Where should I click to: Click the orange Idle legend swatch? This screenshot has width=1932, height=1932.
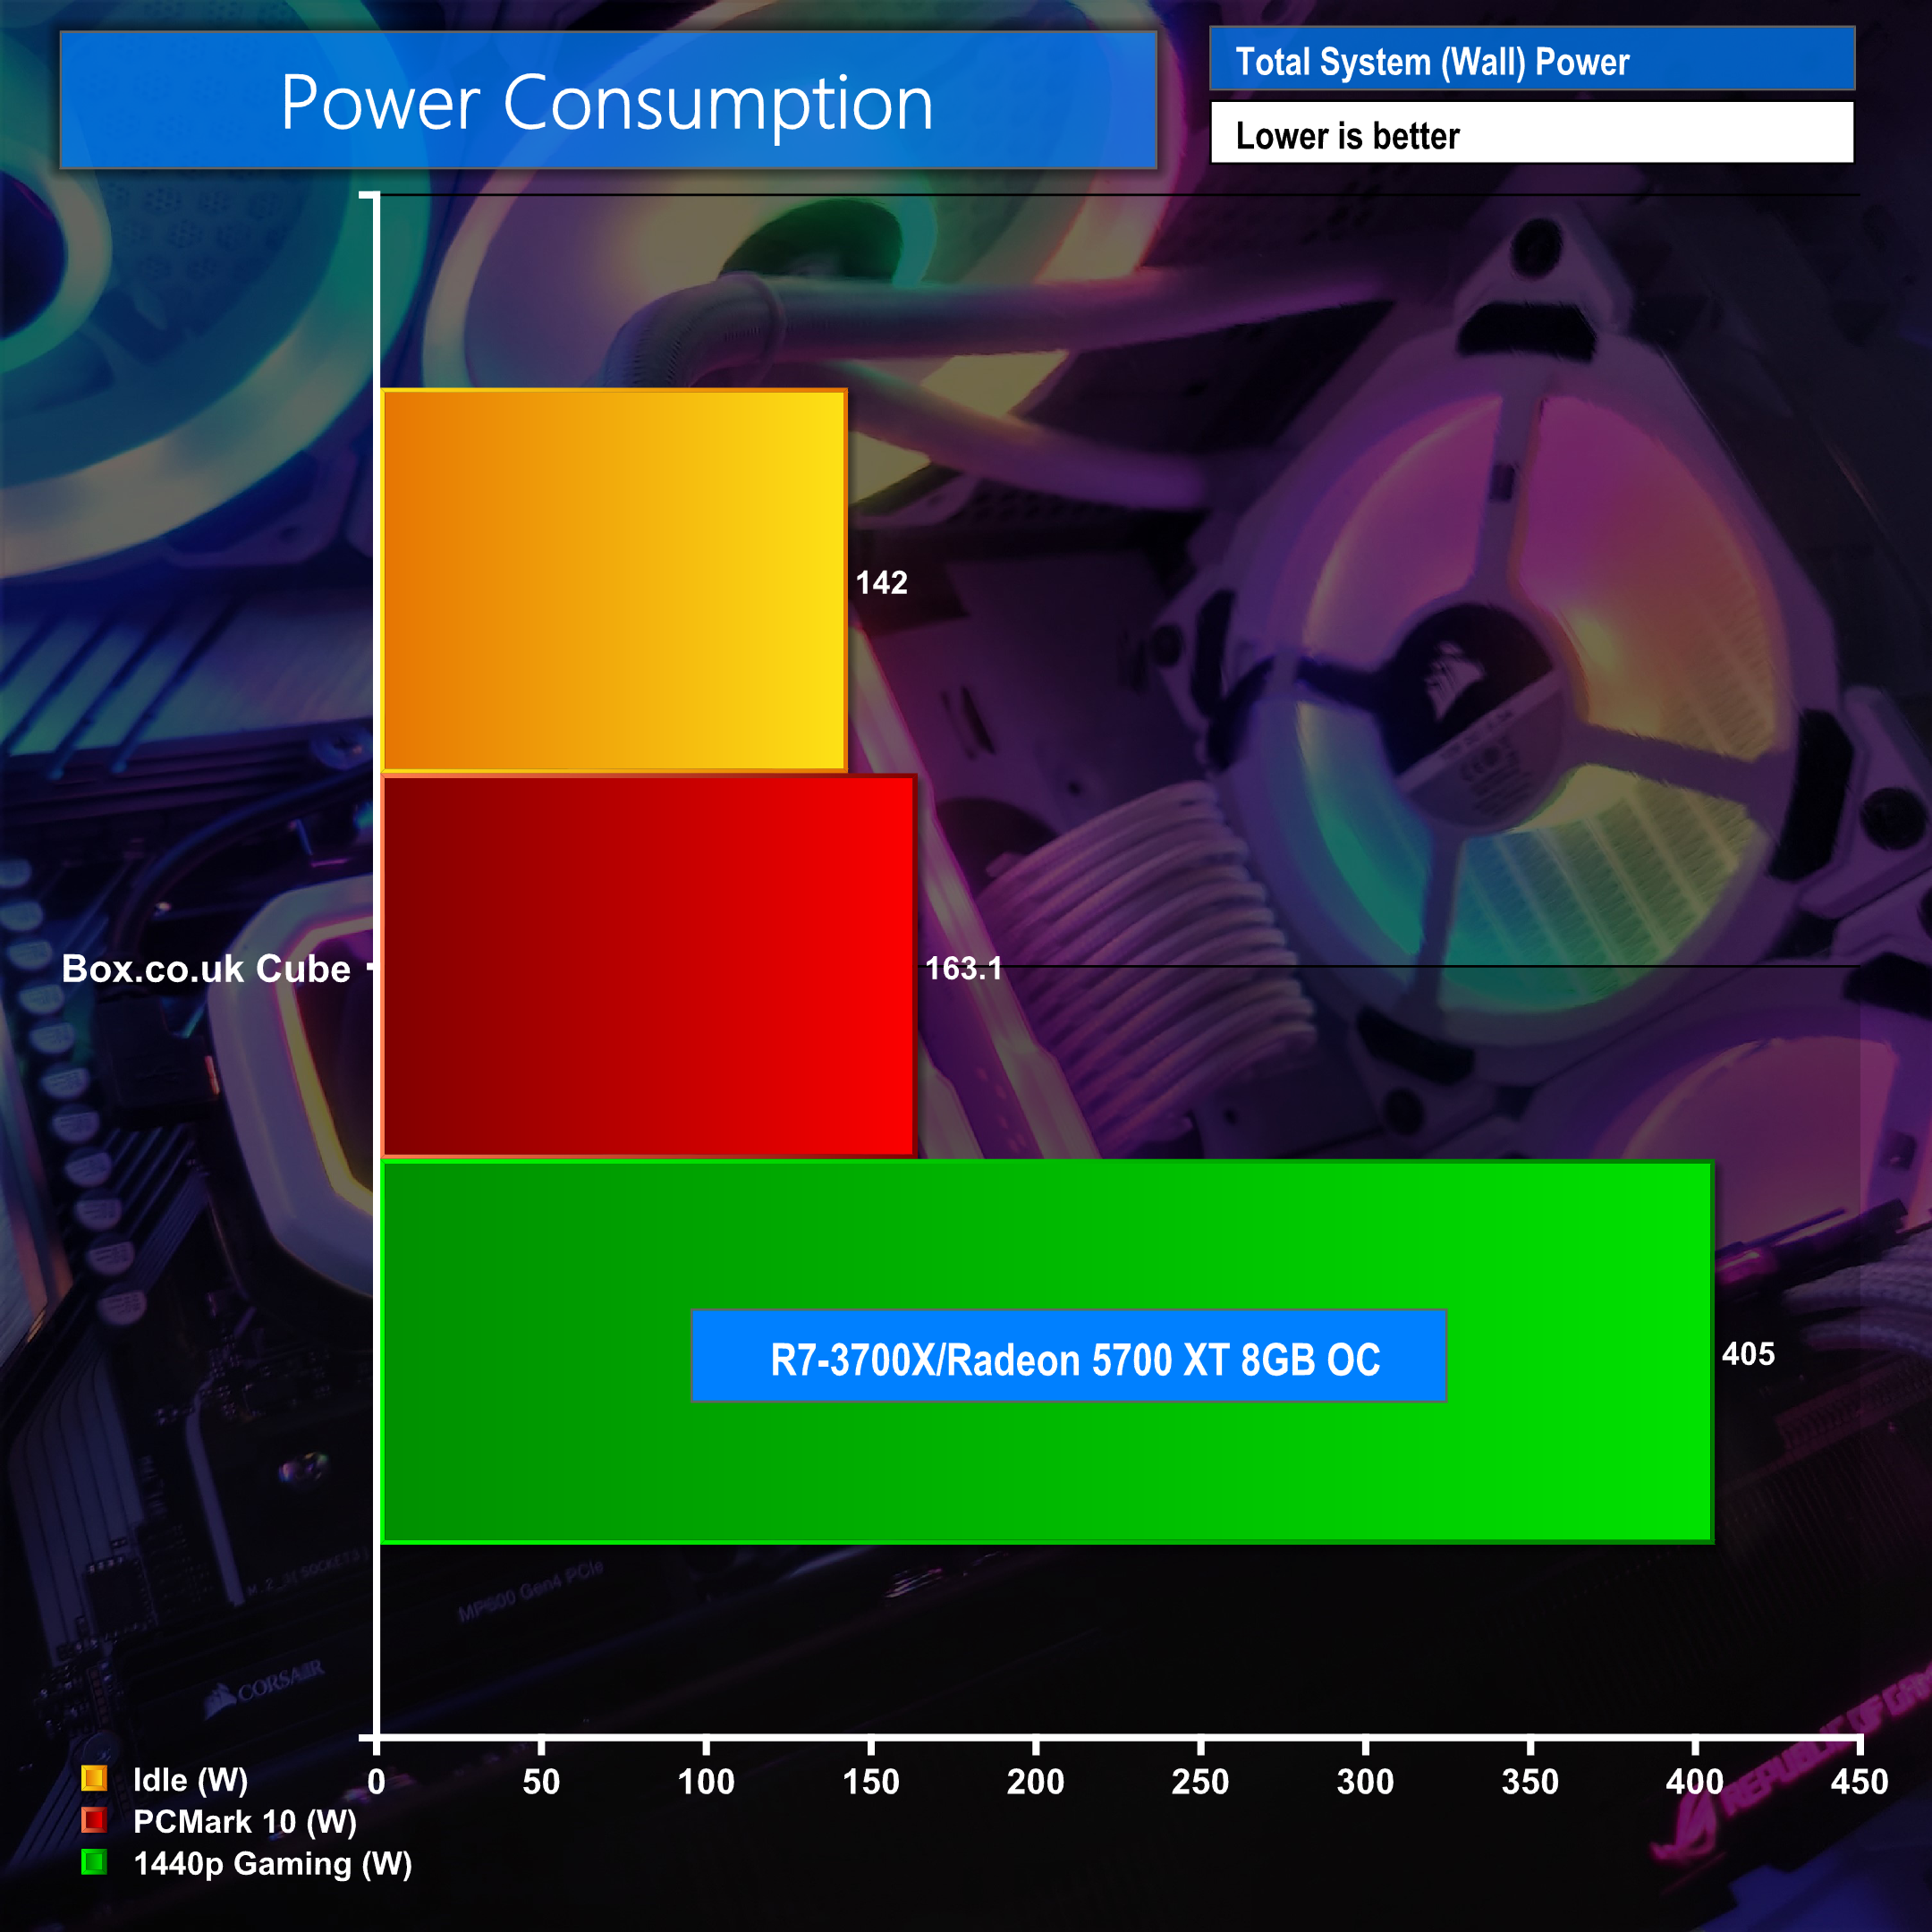94,1778
